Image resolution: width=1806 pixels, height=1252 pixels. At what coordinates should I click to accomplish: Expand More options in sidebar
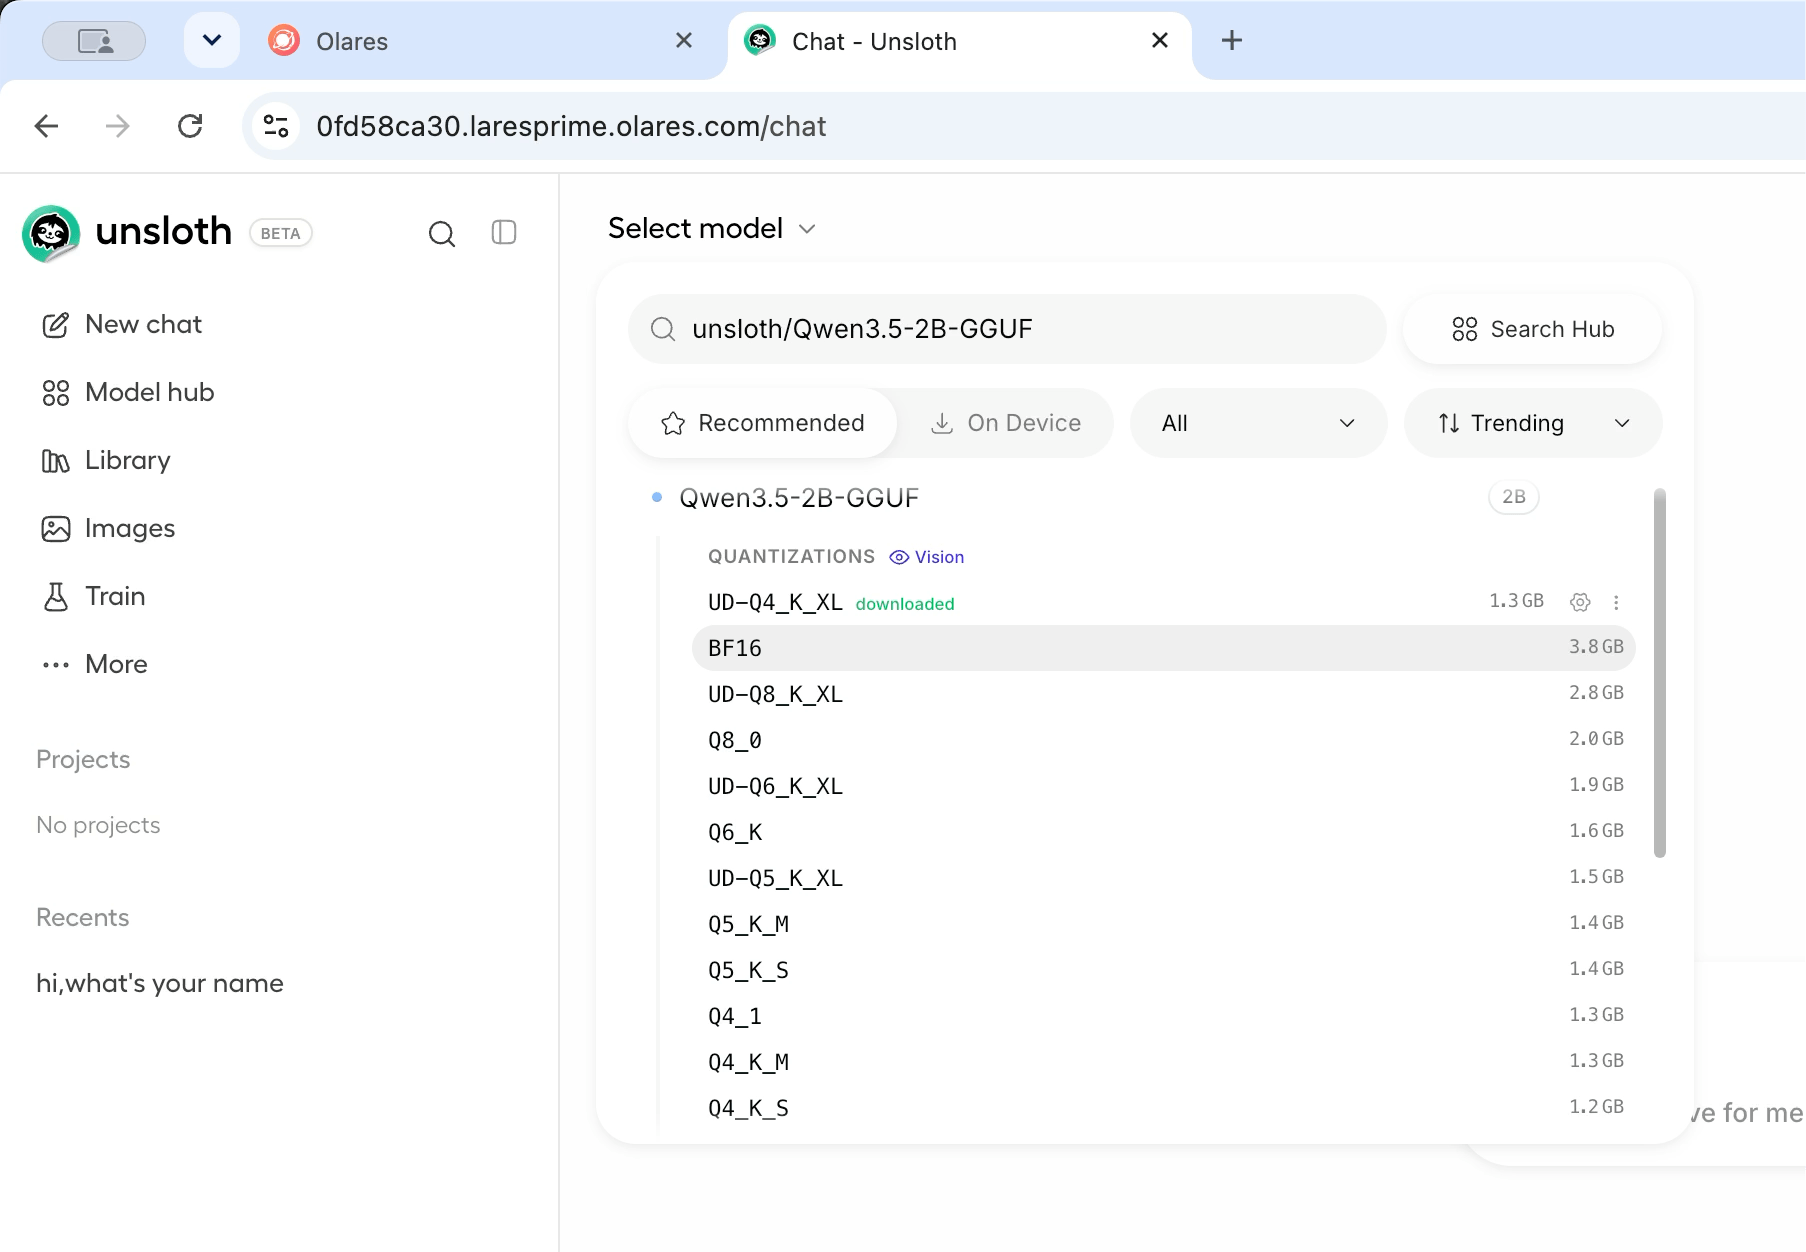point(95,664)
